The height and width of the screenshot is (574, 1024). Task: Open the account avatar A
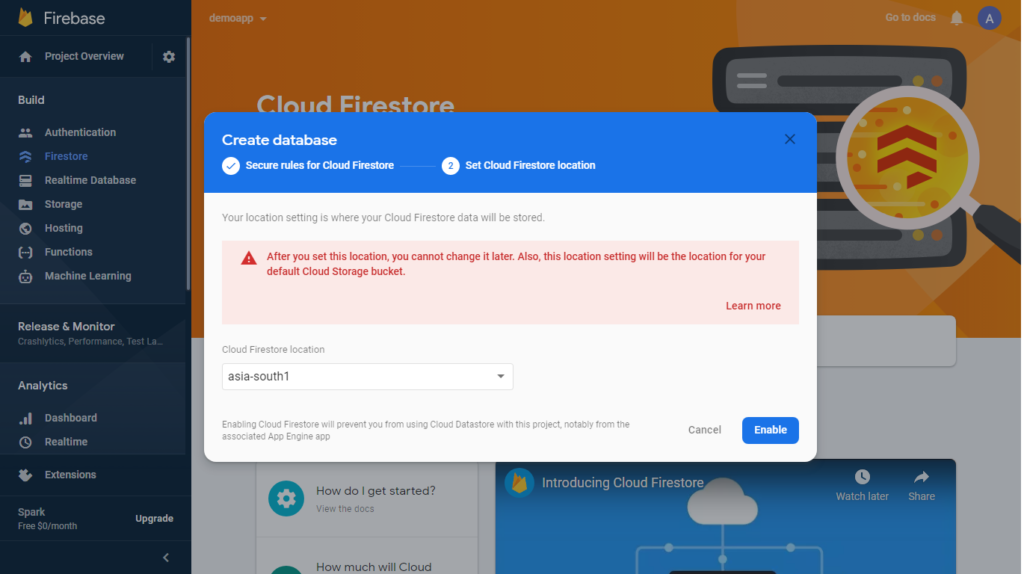point(989,18)
